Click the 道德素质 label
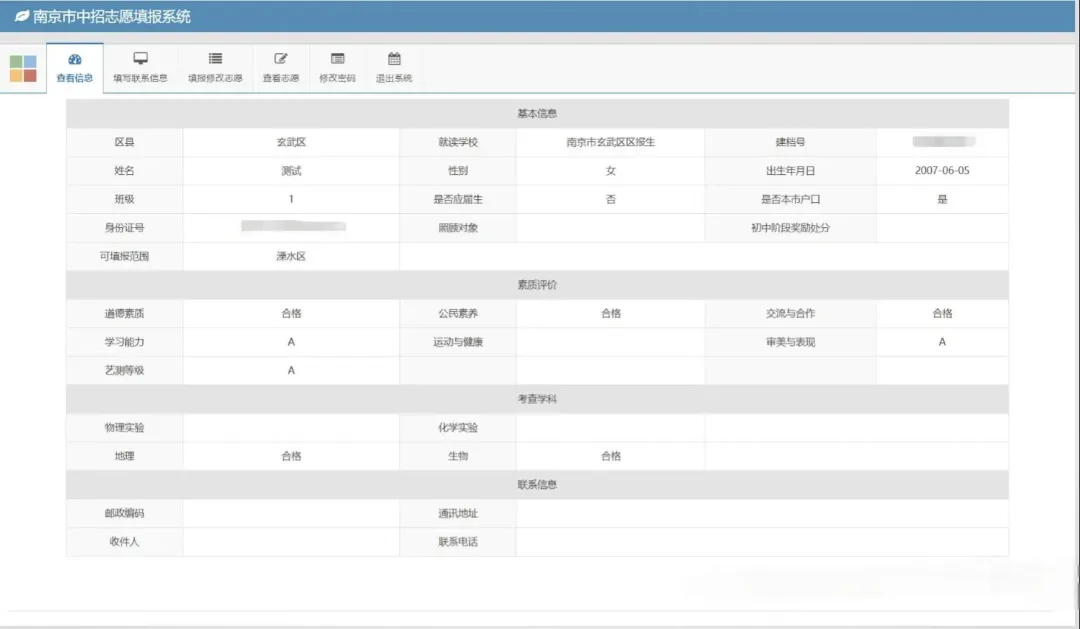Screen dimensions: 1080x629 point(125,313)
